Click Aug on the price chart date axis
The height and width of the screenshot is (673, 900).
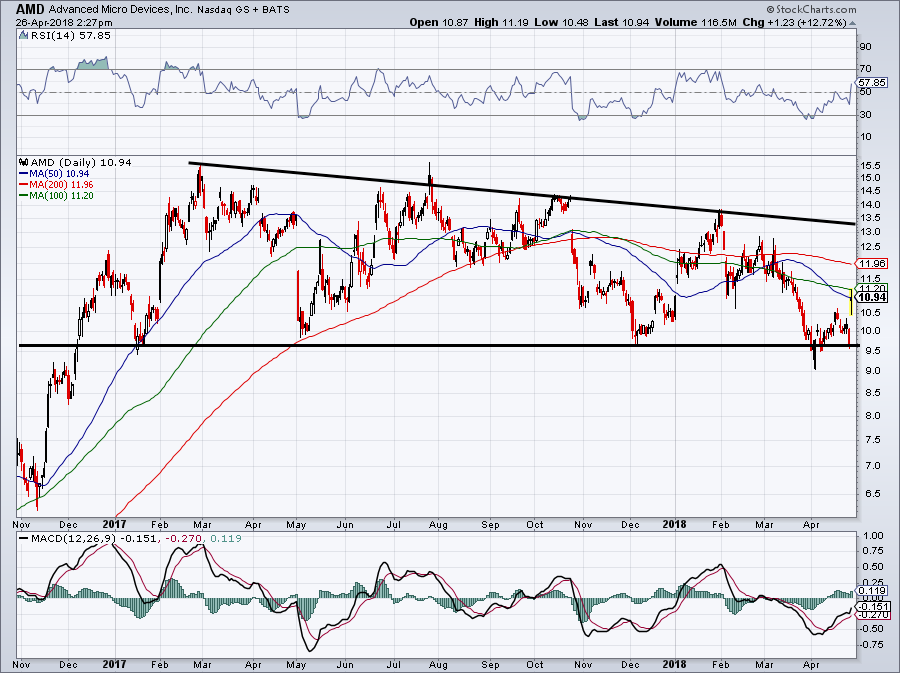[438, 524]
